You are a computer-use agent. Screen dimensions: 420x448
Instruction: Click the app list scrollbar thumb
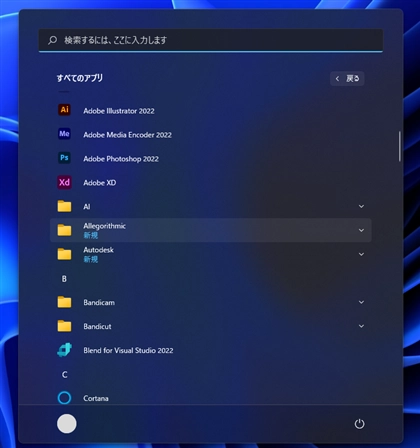399,147
